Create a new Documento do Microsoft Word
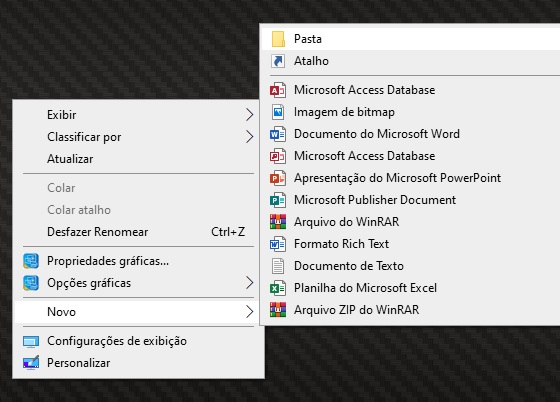The width and height of the screenshot is (560, 402). (411, 134)
